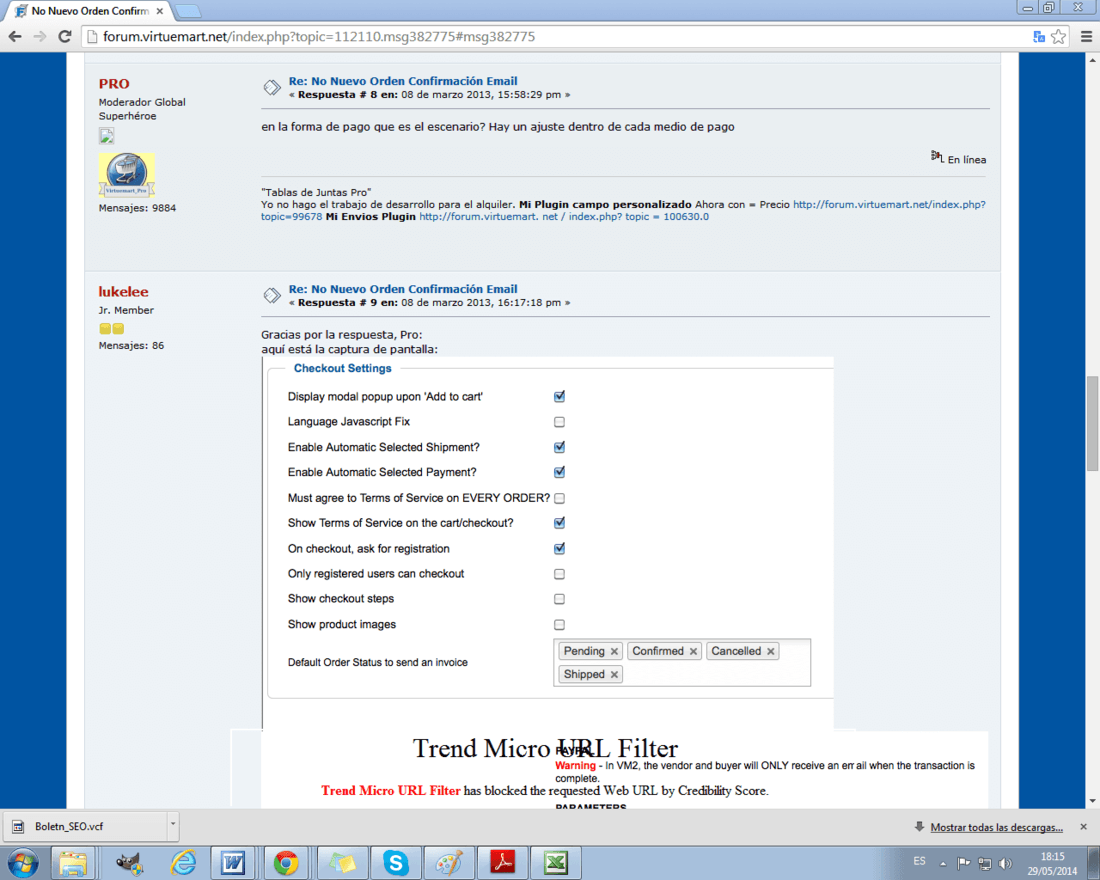Open the Chrome menu with the hamburger icon
Image resolution: width=1100 pixels, height=880 pixels.
(x=1086, y=36)
